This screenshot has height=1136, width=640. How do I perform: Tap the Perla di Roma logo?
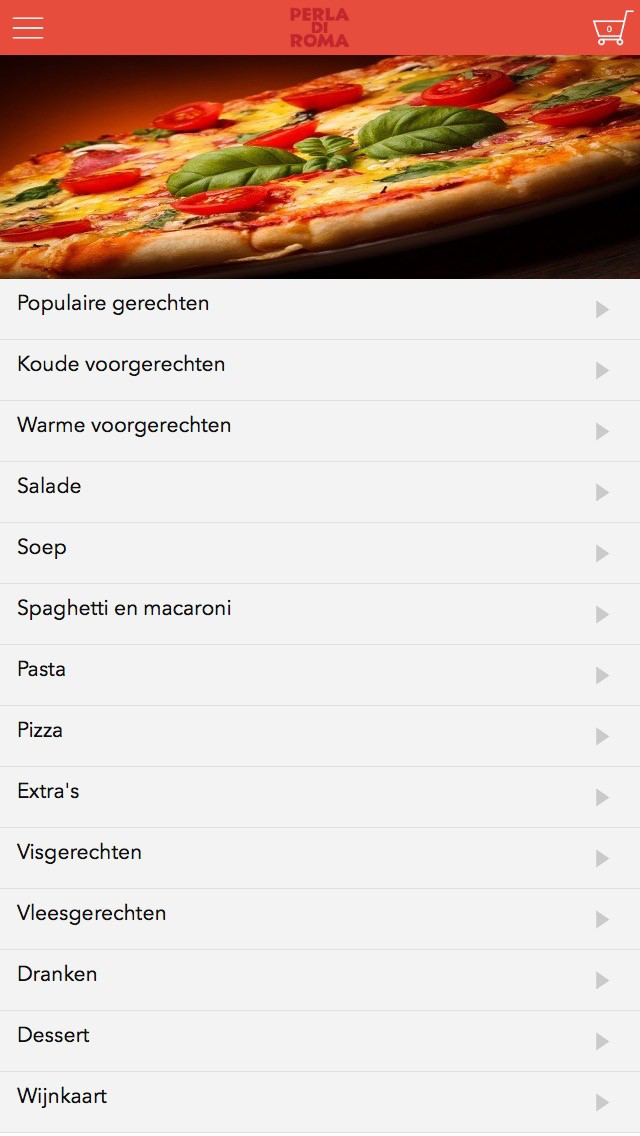(320, 28)
